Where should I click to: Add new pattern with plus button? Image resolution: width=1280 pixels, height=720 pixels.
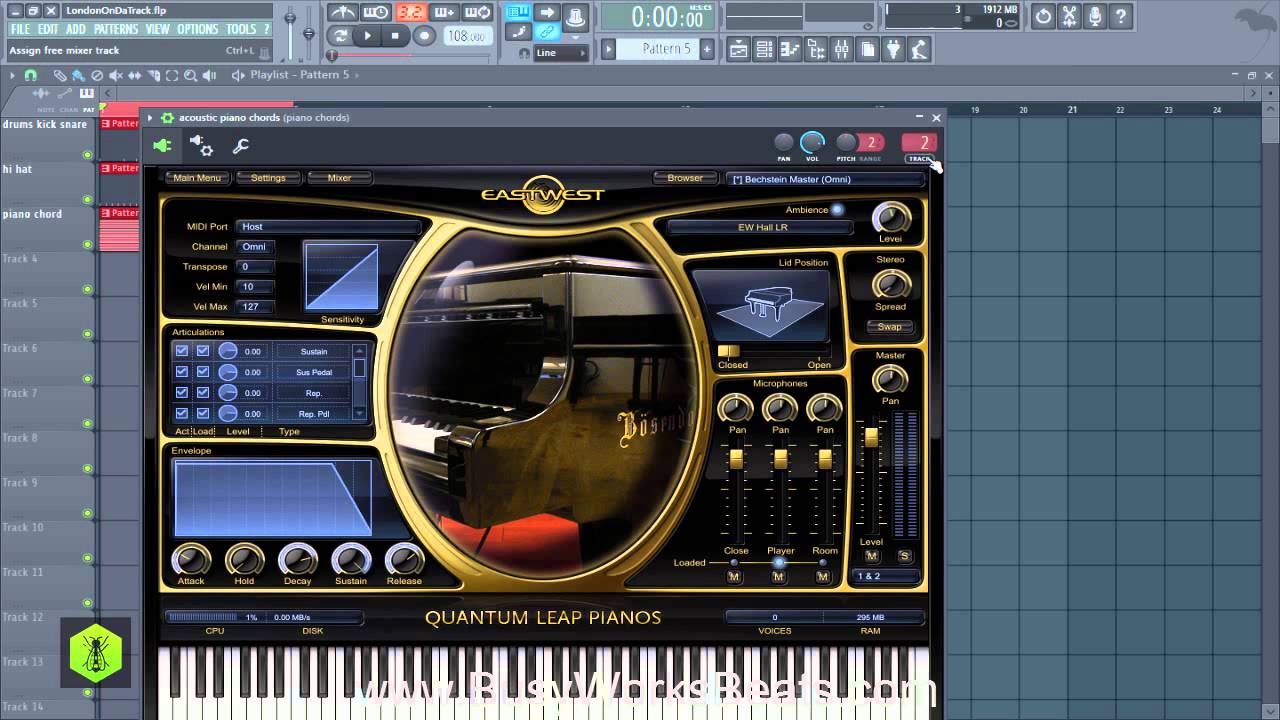[x=707, y=48]
